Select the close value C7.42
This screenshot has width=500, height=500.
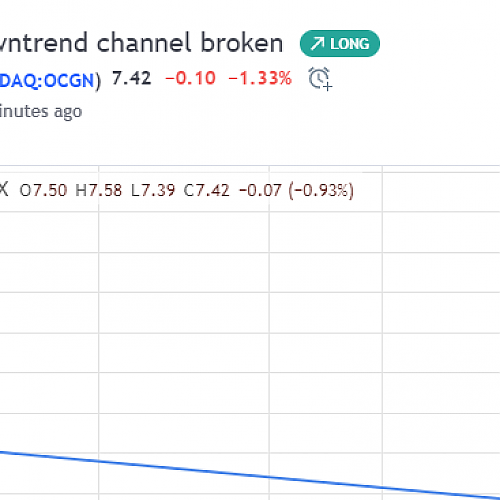(207, 190)
